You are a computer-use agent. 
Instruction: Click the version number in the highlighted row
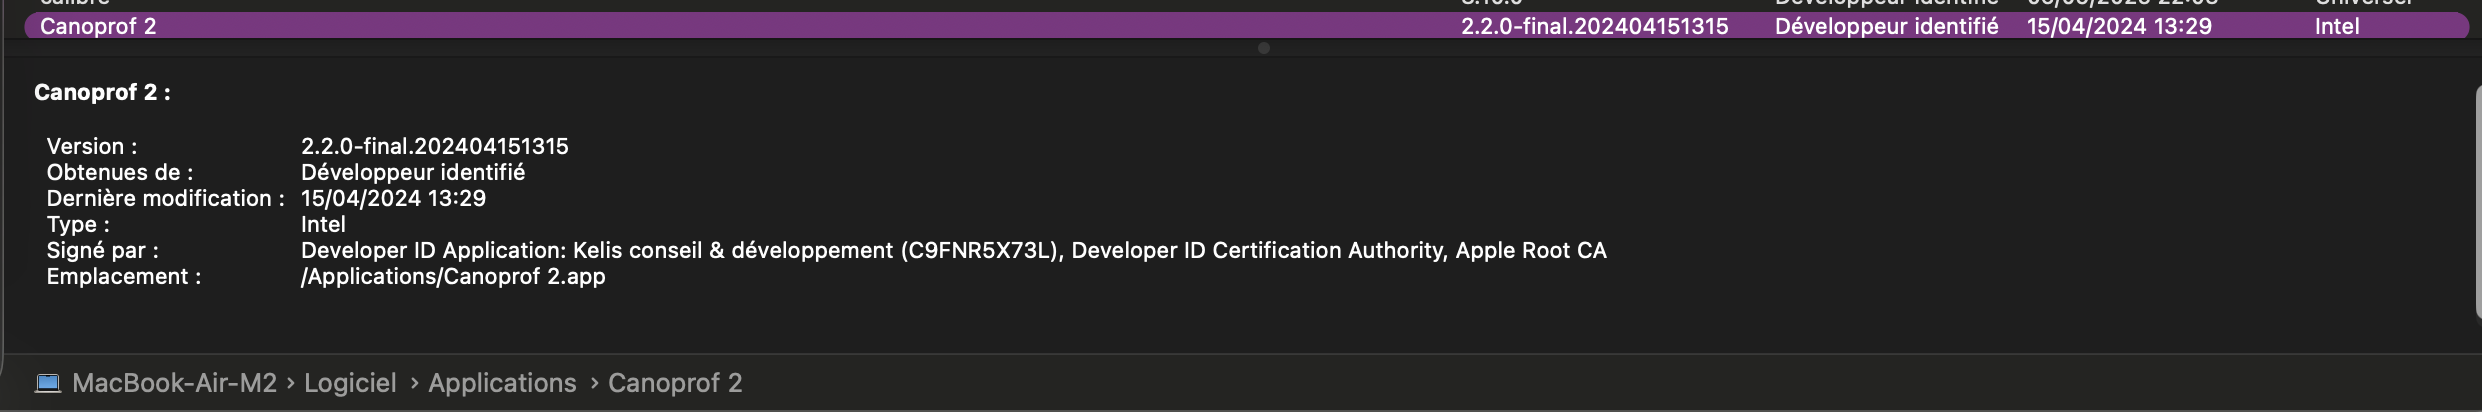tap(1594, 26)
